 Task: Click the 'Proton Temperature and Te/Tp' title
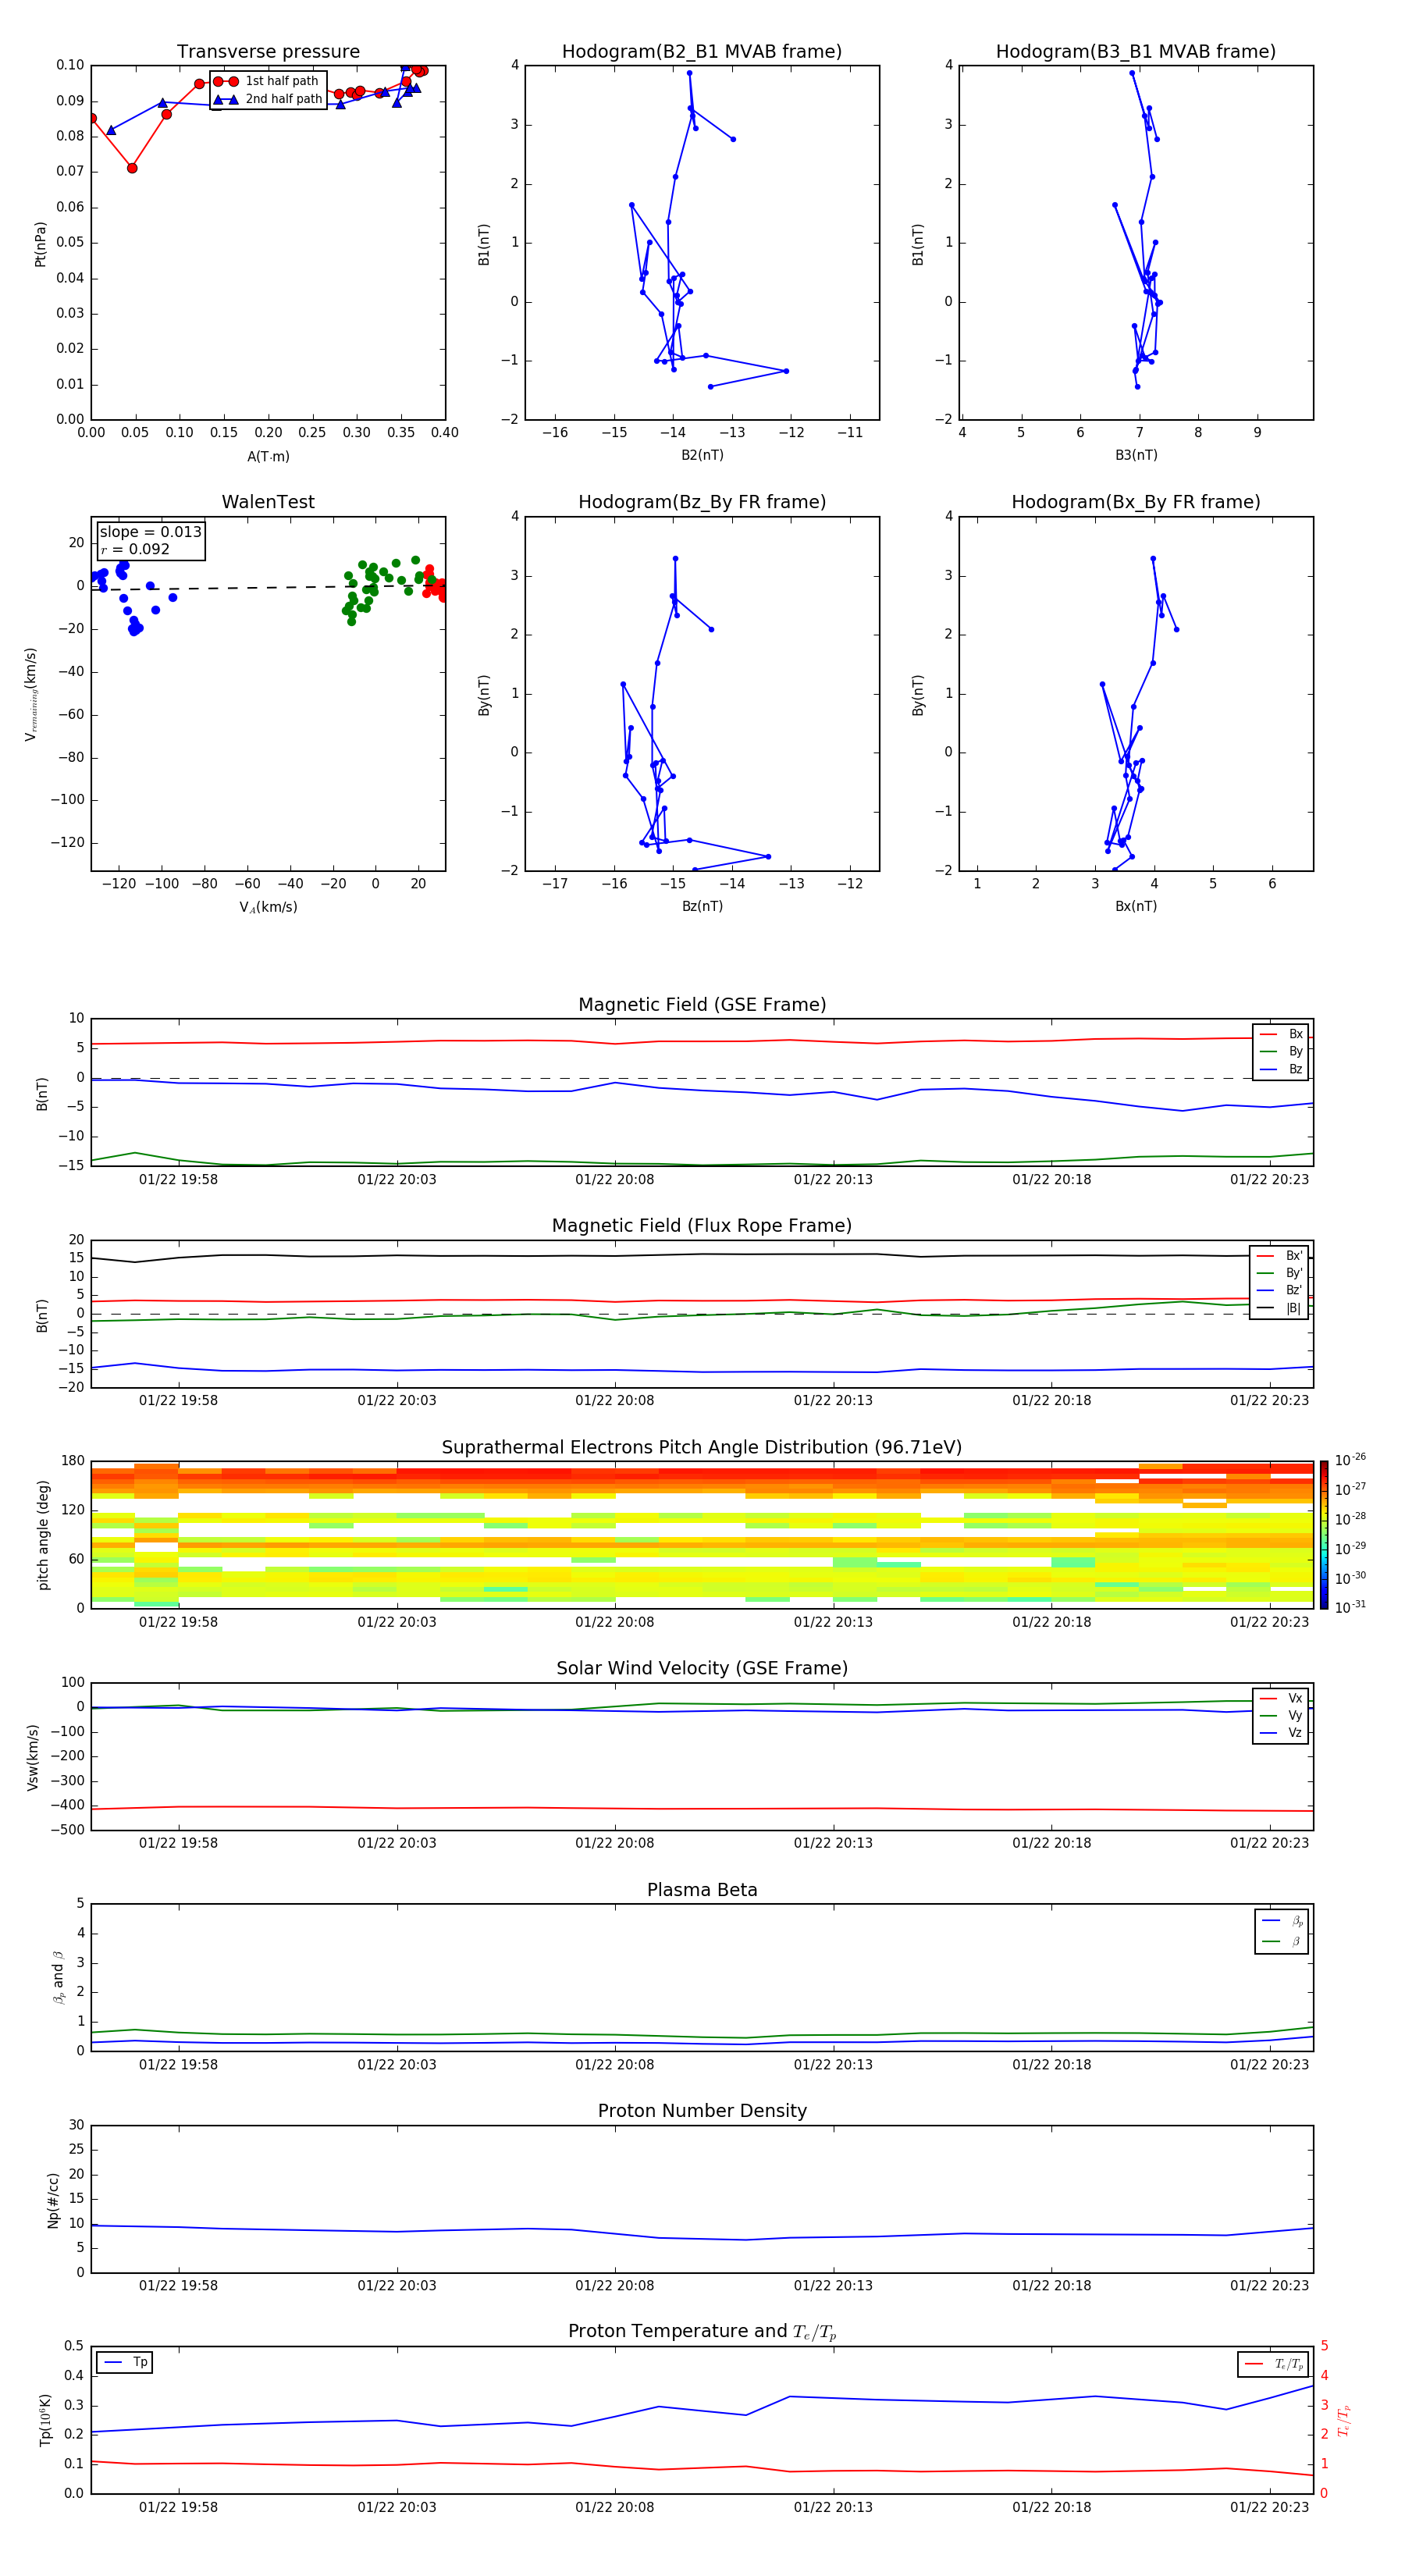click(702, 2332)
